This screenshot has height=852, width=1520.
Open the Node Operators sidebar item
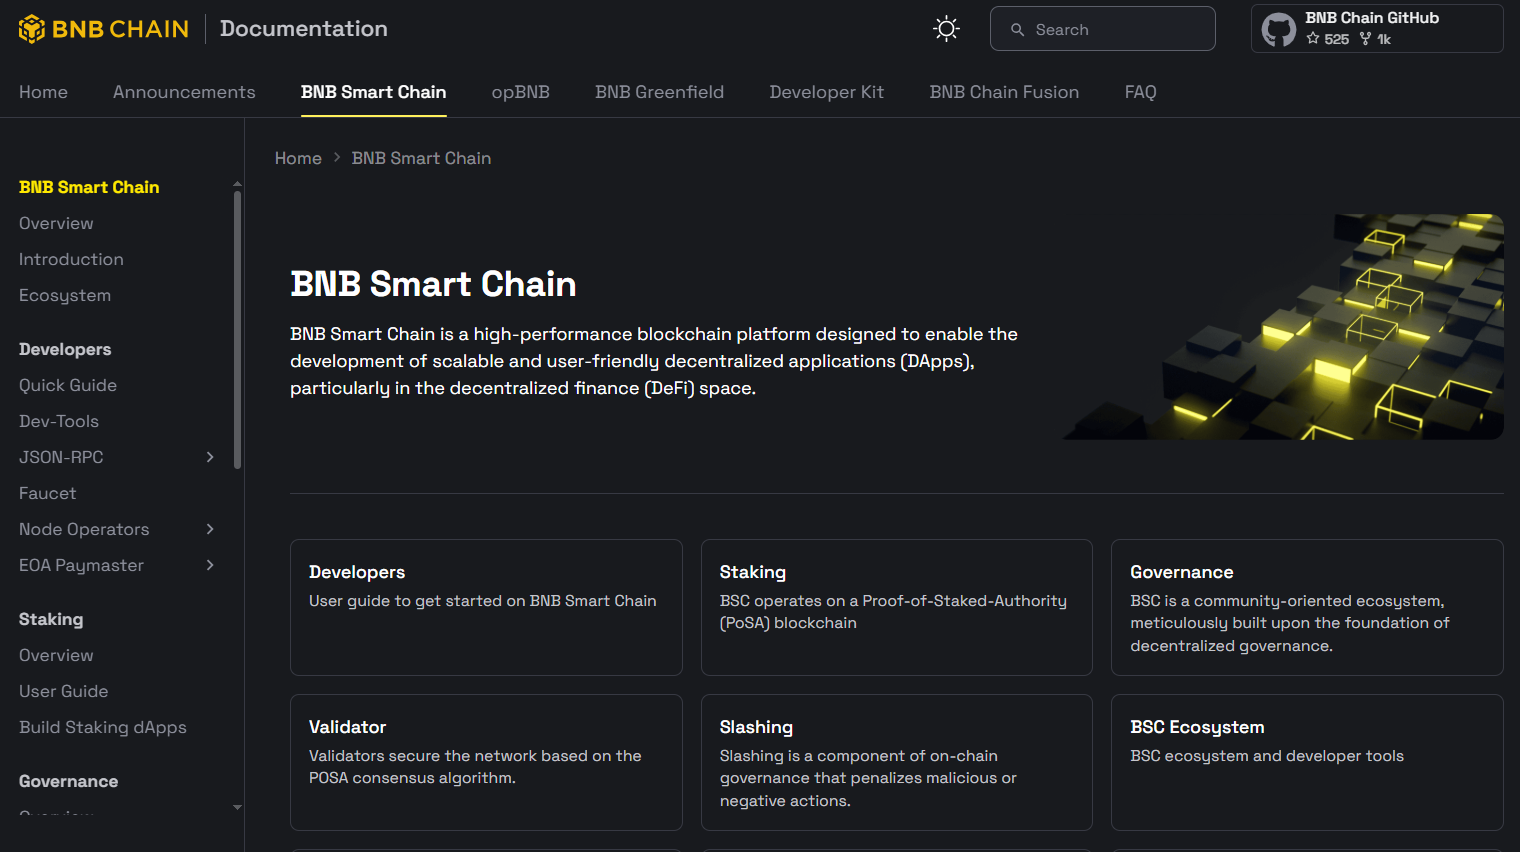tap(84, 529)
